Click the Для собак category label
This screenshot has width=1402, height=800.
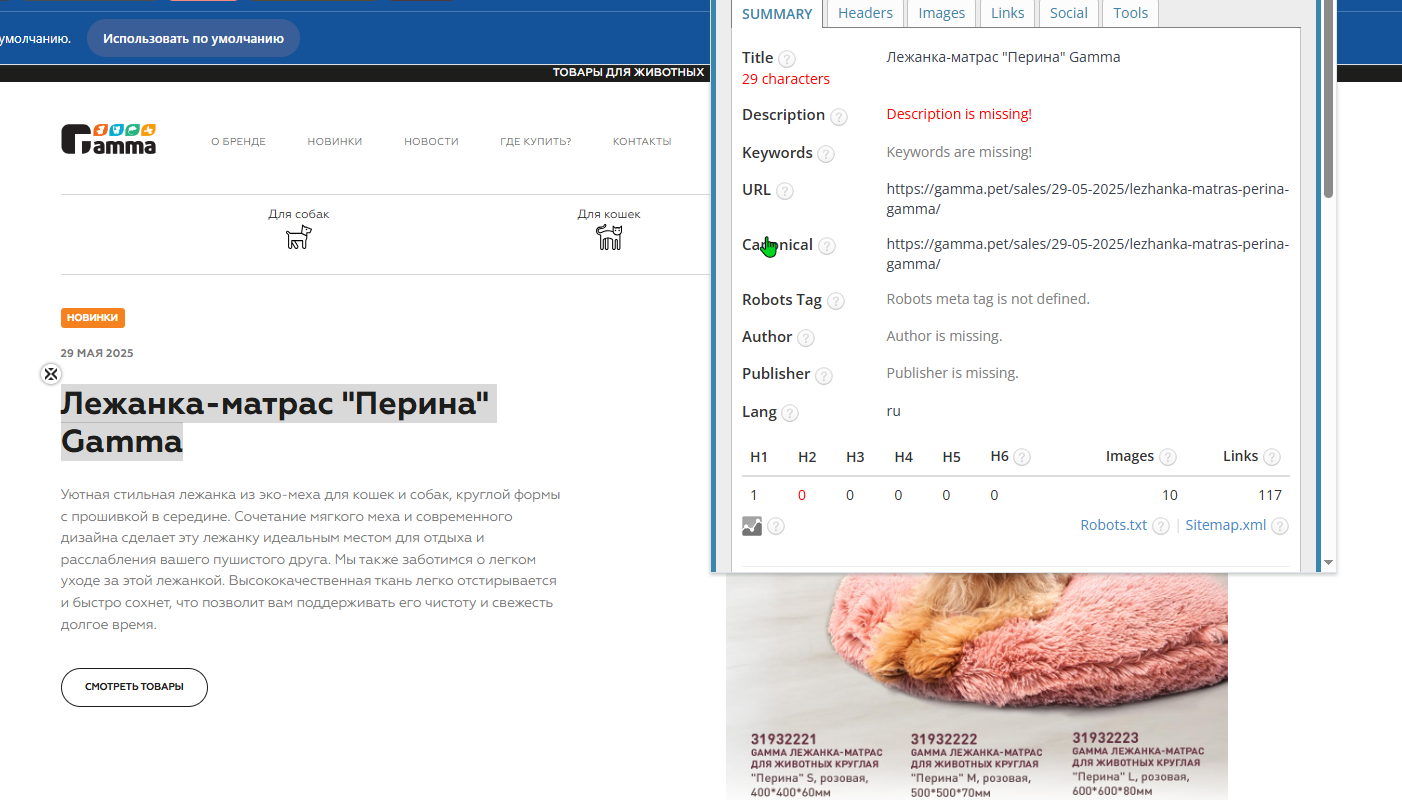(299, 214)
